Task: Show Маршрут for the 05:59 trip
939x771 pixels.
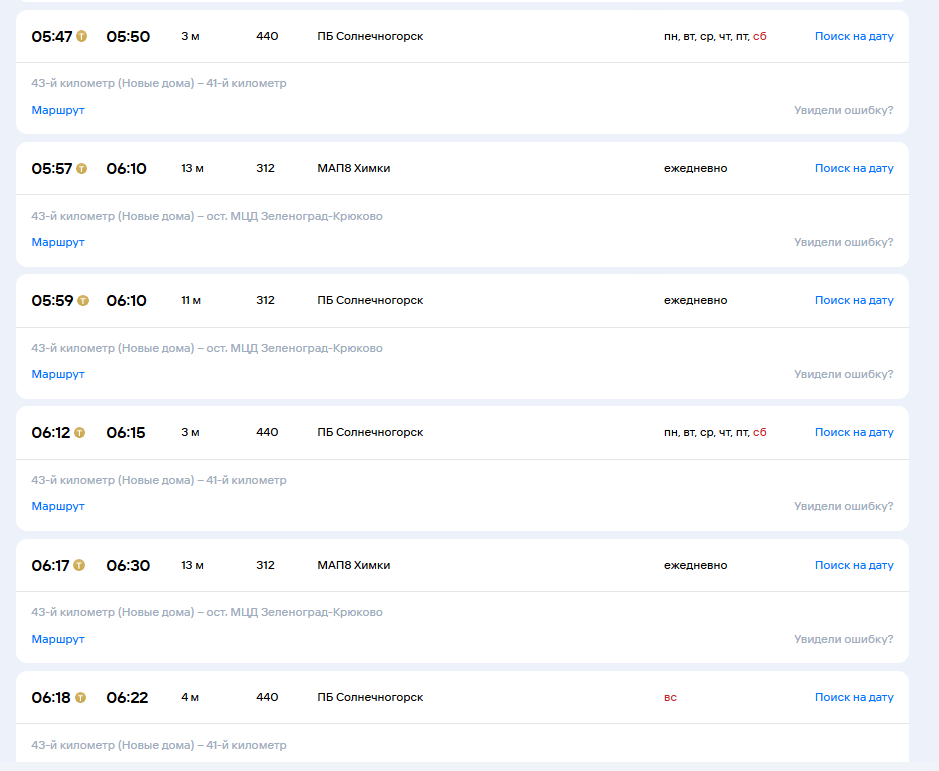Action: coord(58,374)
